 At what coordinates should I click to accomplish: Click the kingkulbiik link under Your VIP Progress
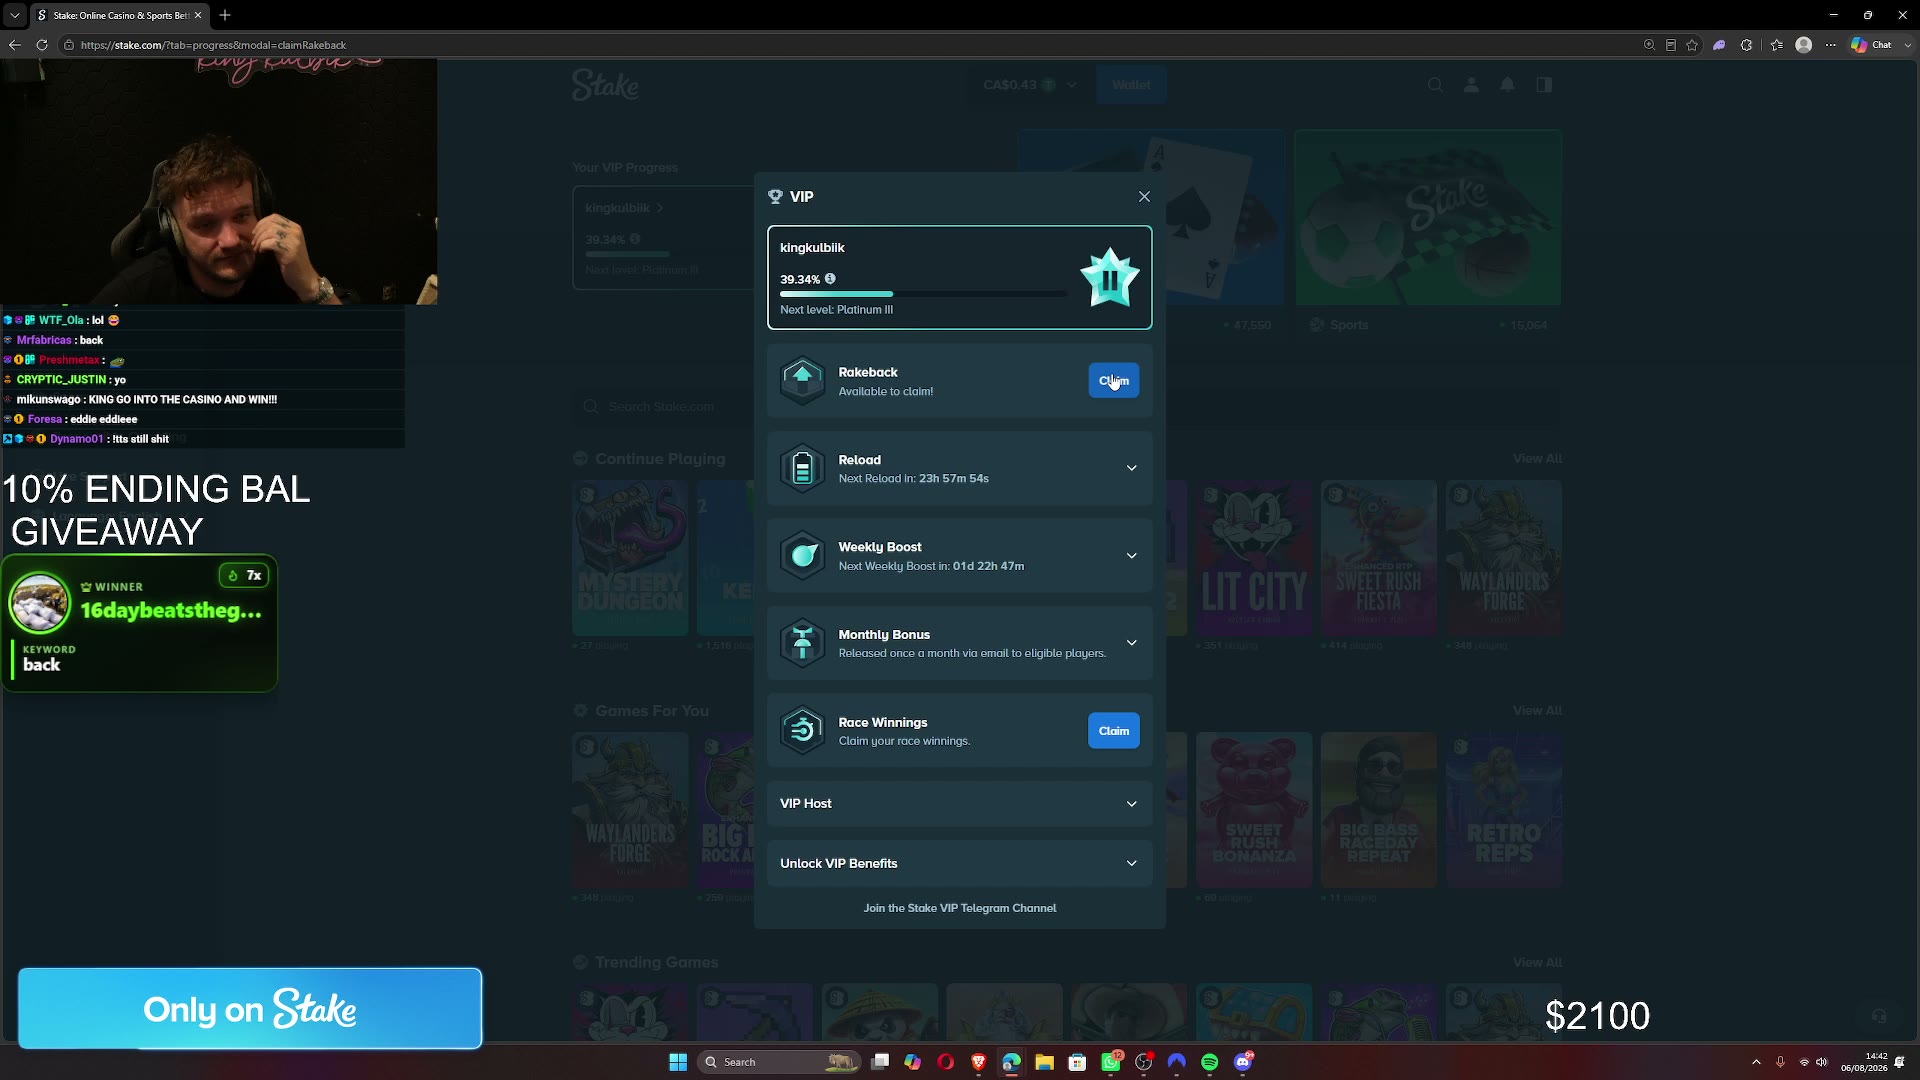click(x=624, y=208)
